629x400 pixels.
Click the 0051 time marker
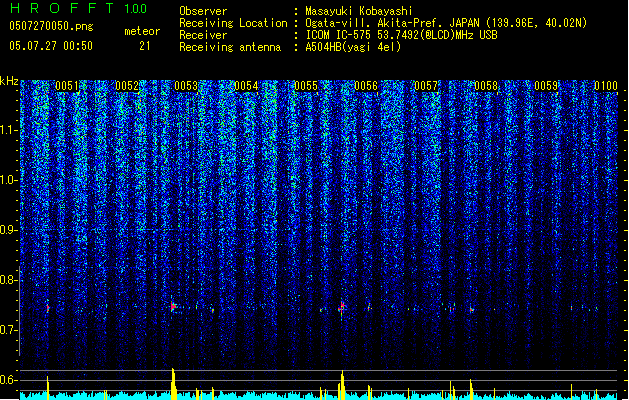[x=67, y=86]
